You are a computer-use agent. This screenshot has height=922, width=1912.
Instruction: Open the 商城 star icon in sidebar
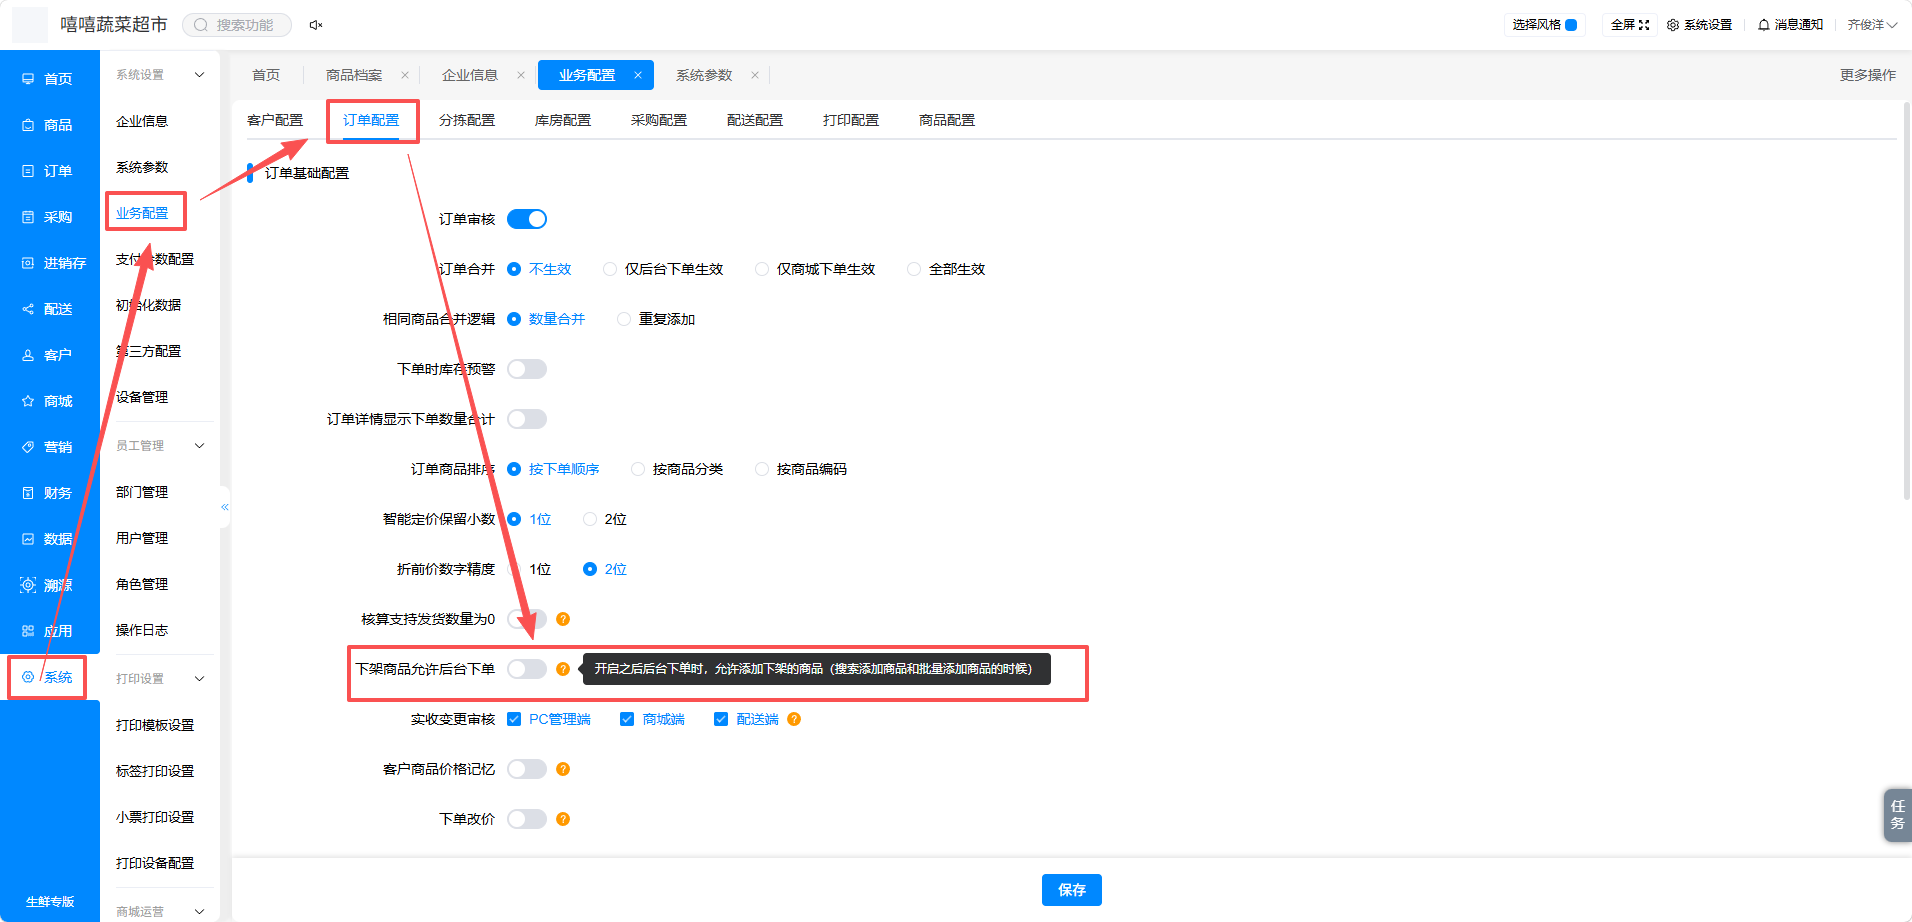[28, 401]
